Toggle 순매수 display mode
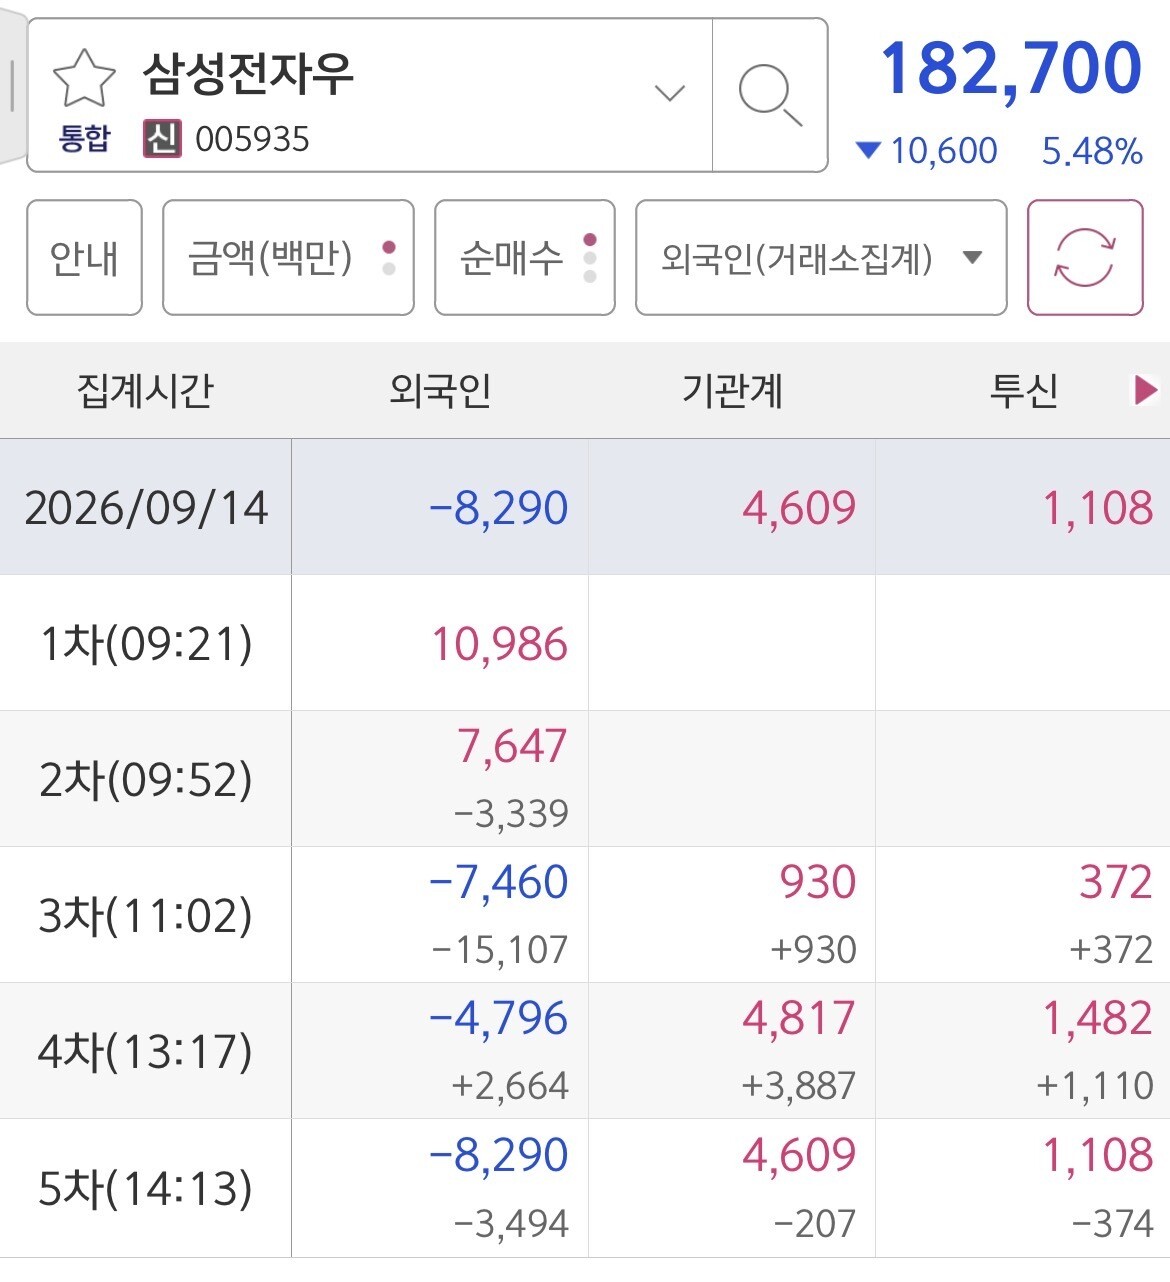The width and height of the screenshot is (1170, 1282). (525, 257)
